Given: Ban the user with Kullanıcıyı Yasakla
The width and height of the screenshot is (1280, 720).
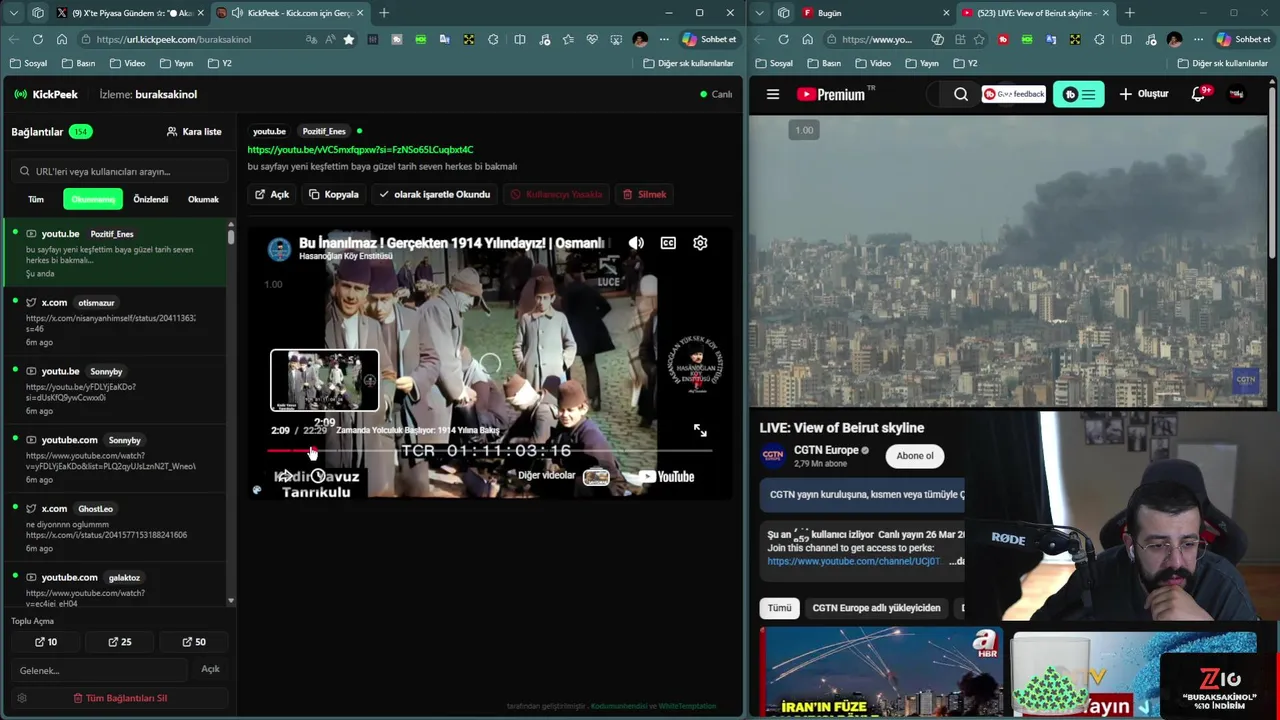Looking at the screenshot, I should 556,194.
